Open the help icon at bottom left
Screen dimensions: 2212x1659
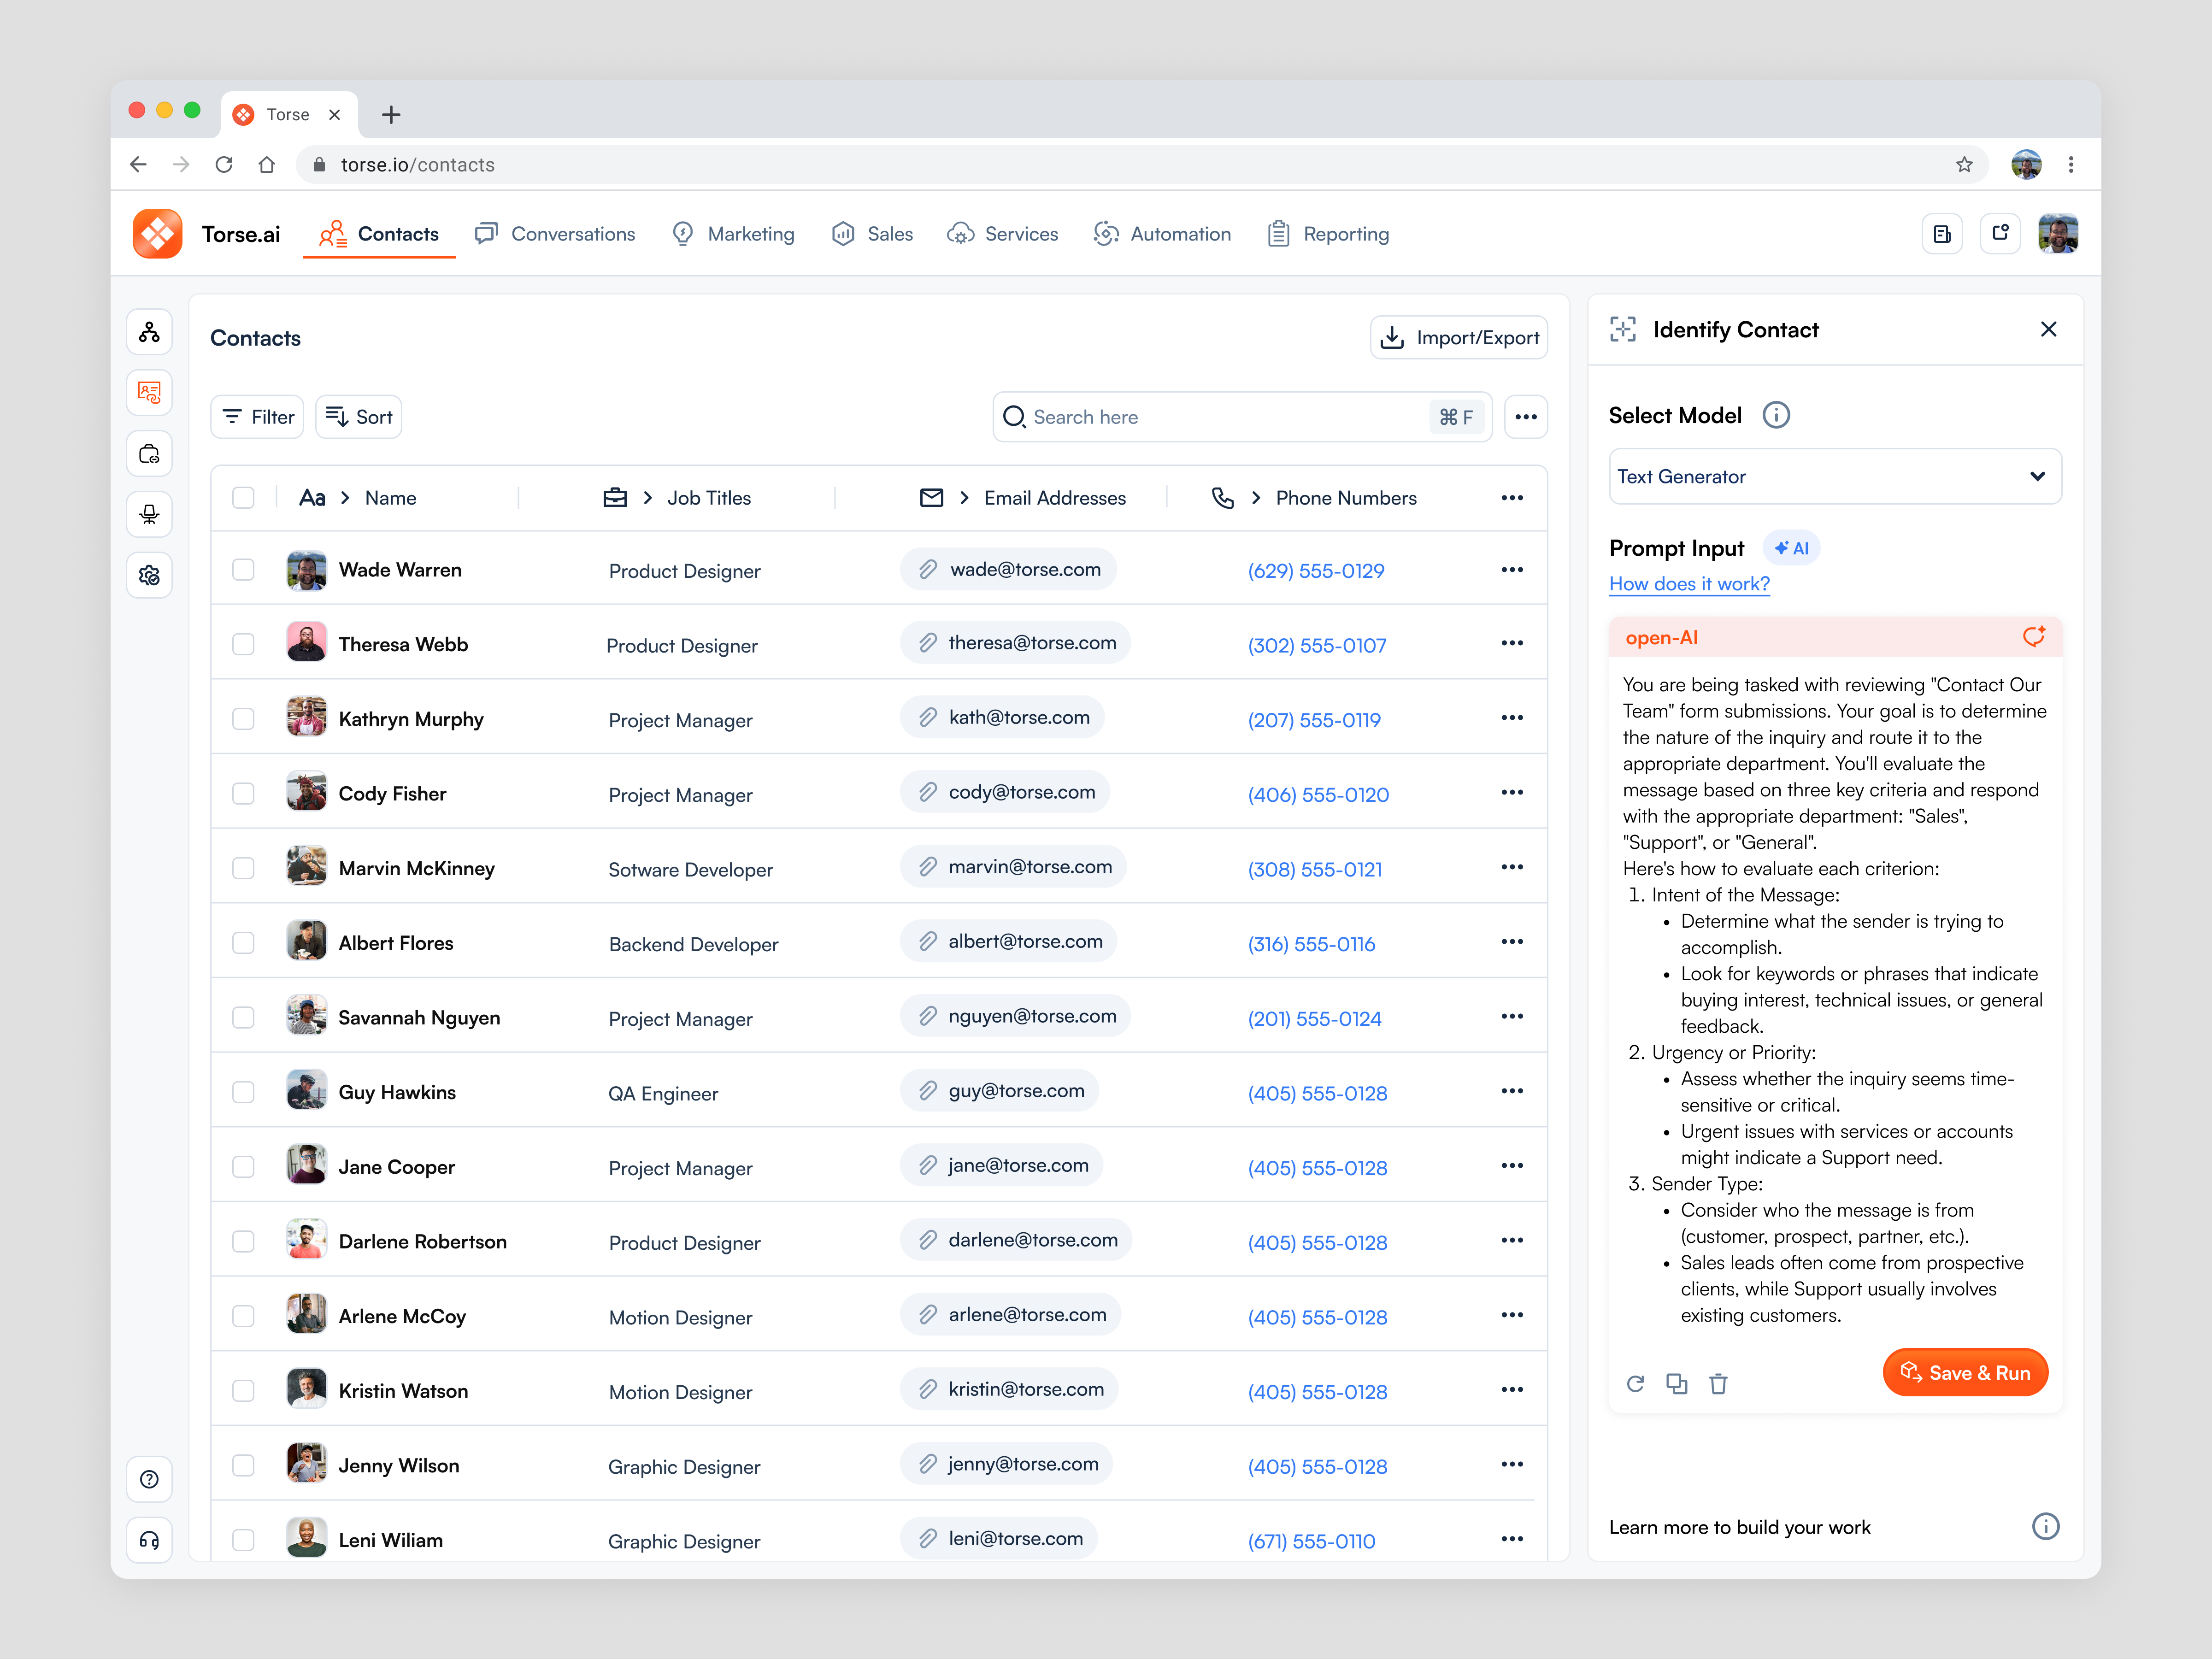pyautogui.click(x=149, y=1479)
